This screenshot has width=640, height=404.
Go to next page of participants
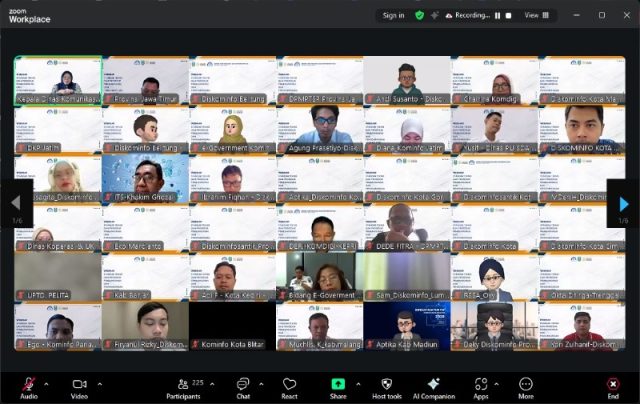point(623,204)
